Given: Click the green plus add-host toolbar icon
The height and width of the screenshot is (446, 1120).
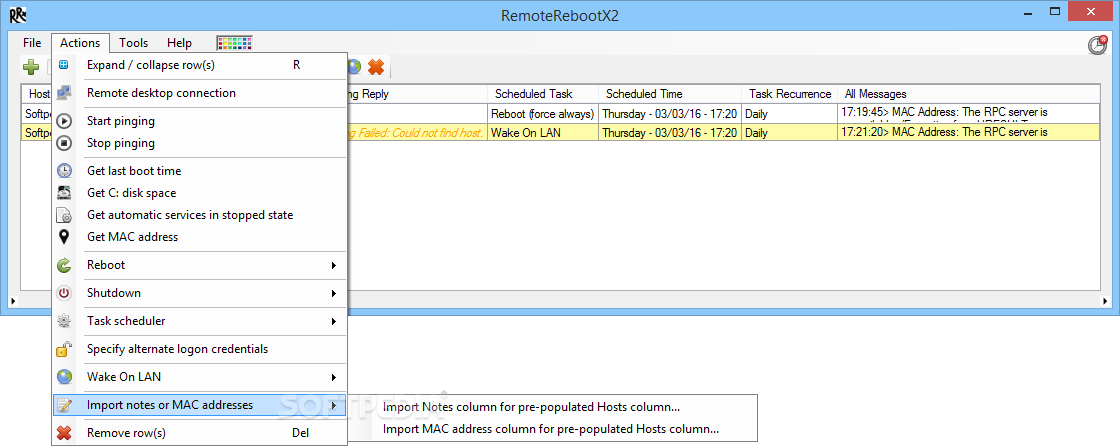Looking at the screenshot, I should (31, 67).
